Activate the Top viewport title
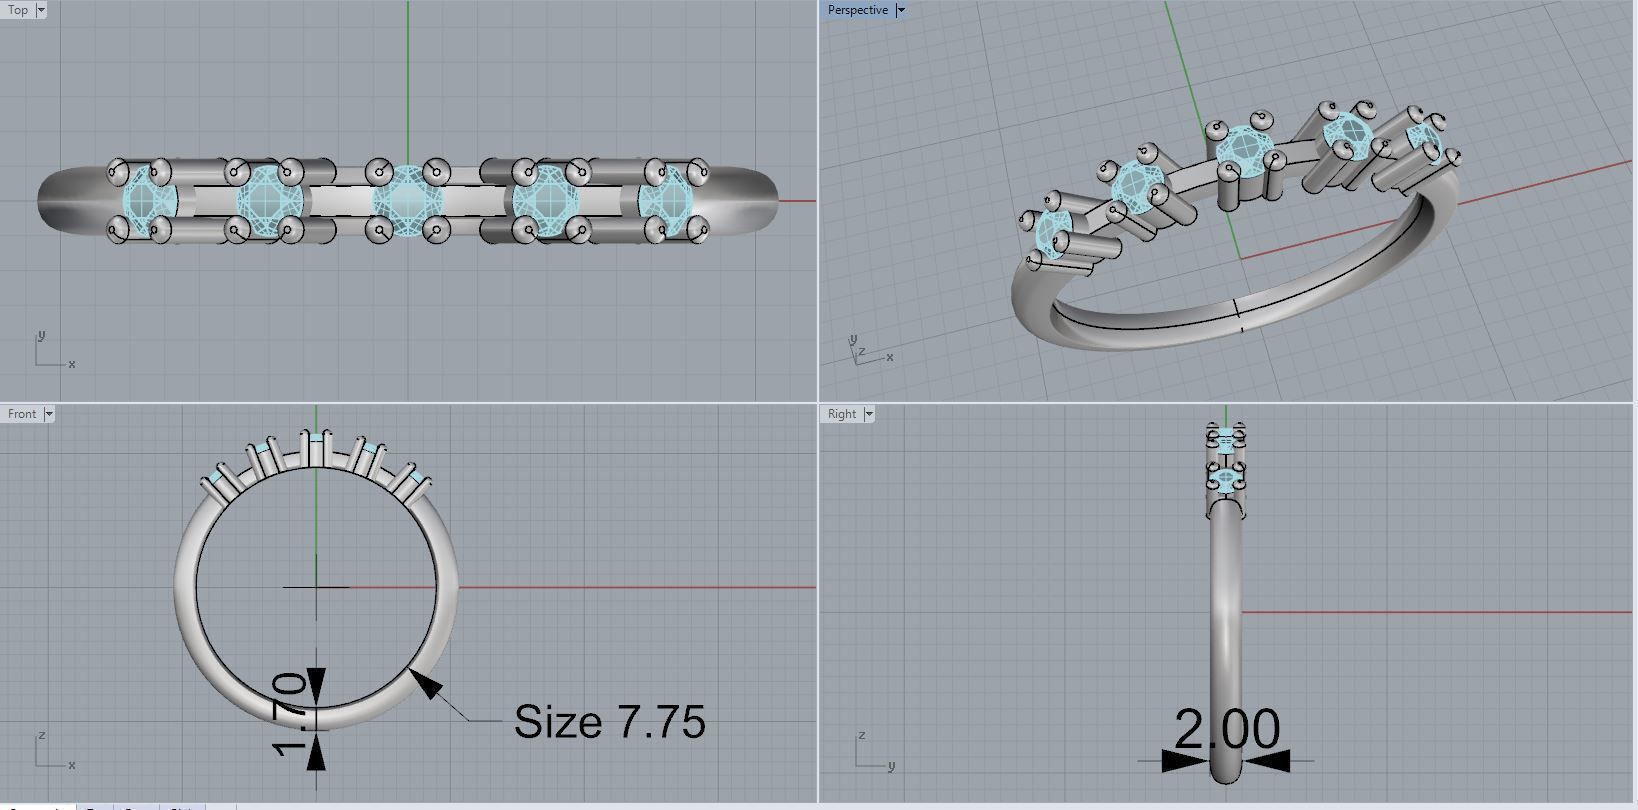The height and width of the screenshot is (810, 1638). 18,10
